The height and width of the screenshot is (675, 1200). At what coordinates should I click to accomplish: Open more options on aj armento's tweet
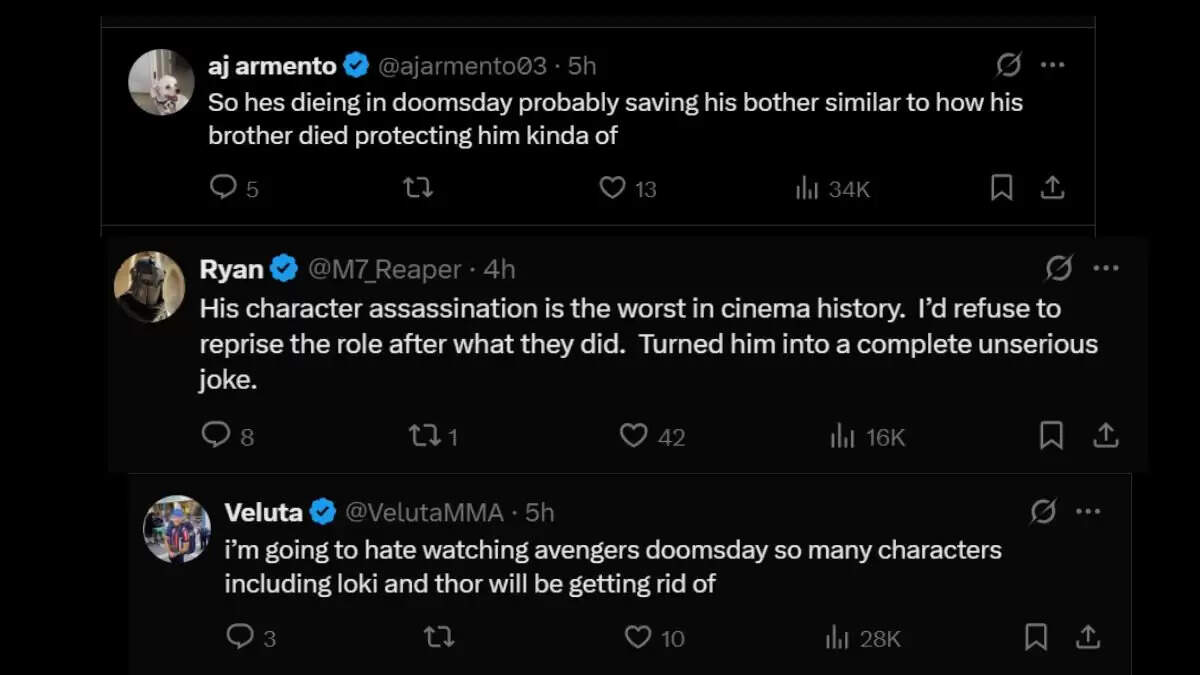pyautogui.click(x=1052, y=66)
